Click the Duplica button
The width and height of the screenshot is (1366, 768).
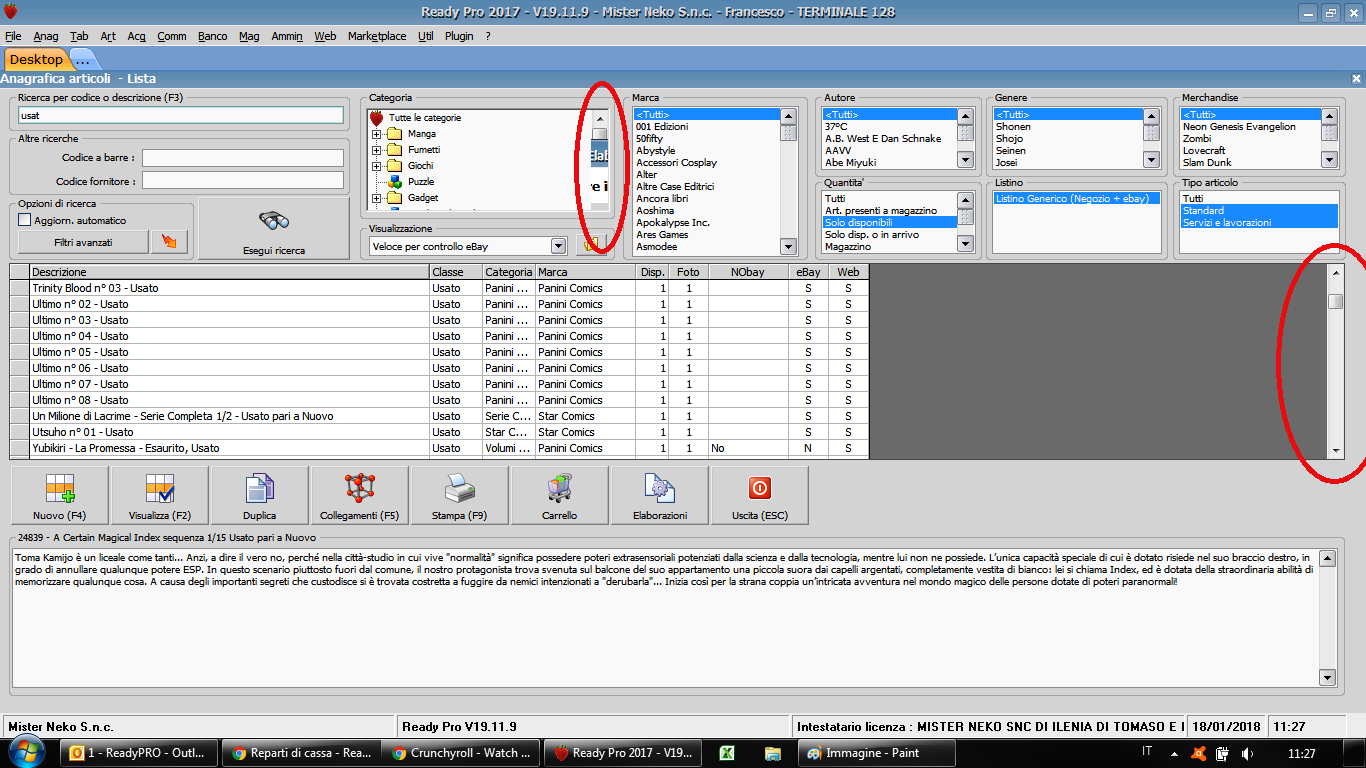tap(260, 495)
